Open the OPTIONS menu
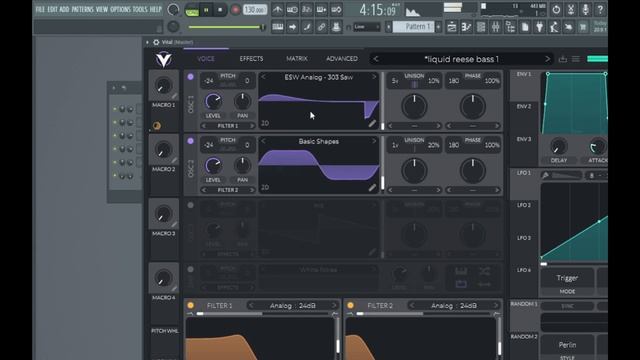Image resolution: width=640 pixels, height=360 pixels. (x=120, y=9)
